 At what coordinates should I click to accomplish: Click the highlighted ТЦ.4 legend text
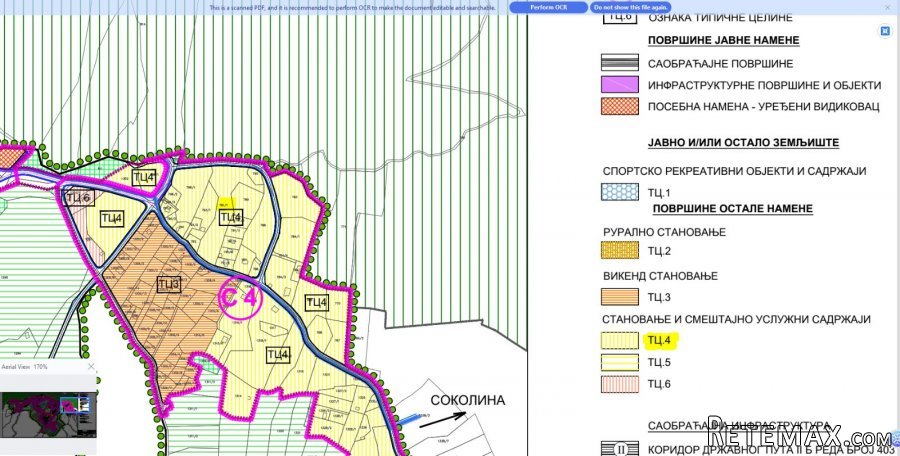click(x=660, y=341)
